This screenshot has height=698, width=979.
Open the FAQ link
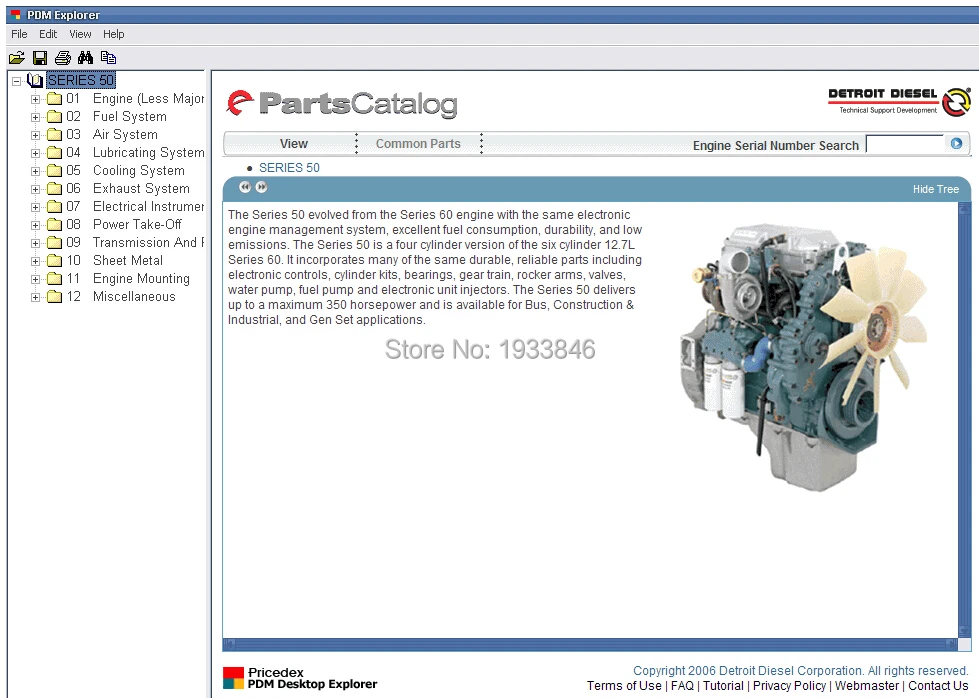[x=682, y=686]
